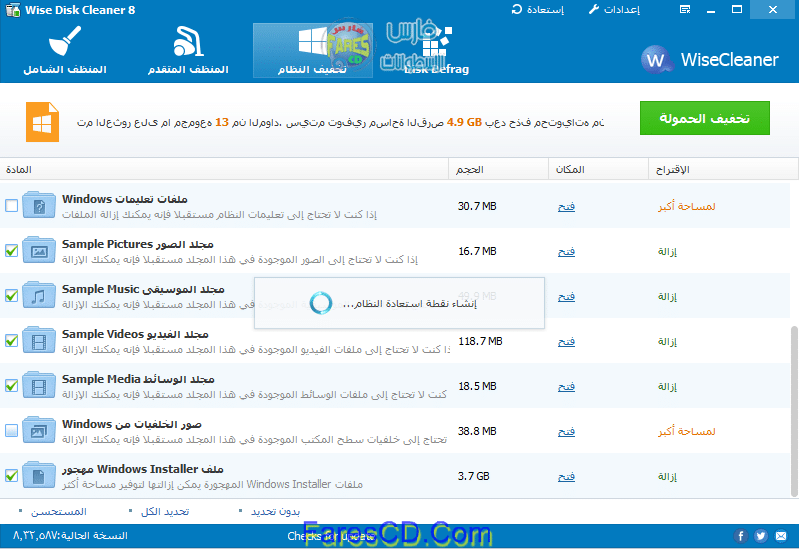Click the email icon in status bar
This screenshot has height=549, width=799.
(x=781, y=536)
